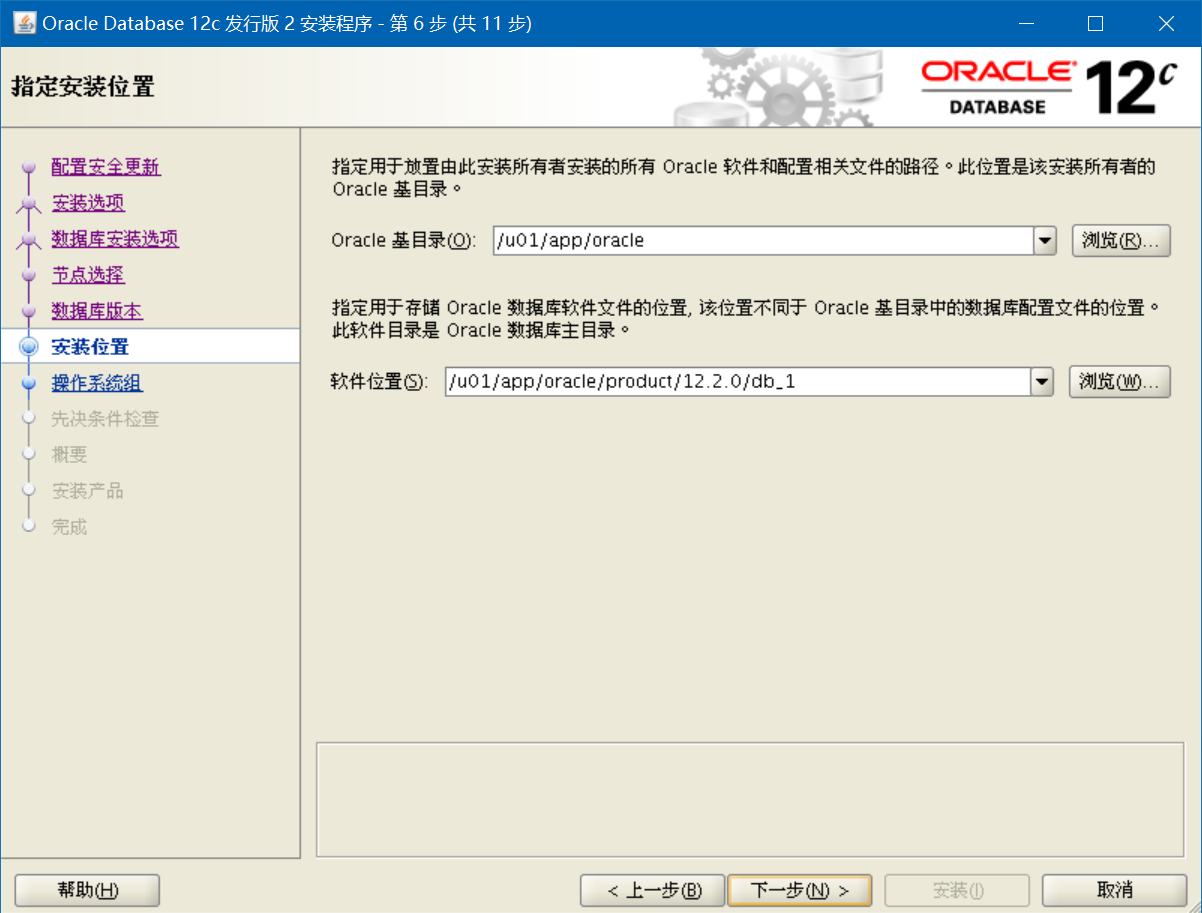Click the Java icon in the title bar
Viewport: 1202px width, 913px height.
24,23
